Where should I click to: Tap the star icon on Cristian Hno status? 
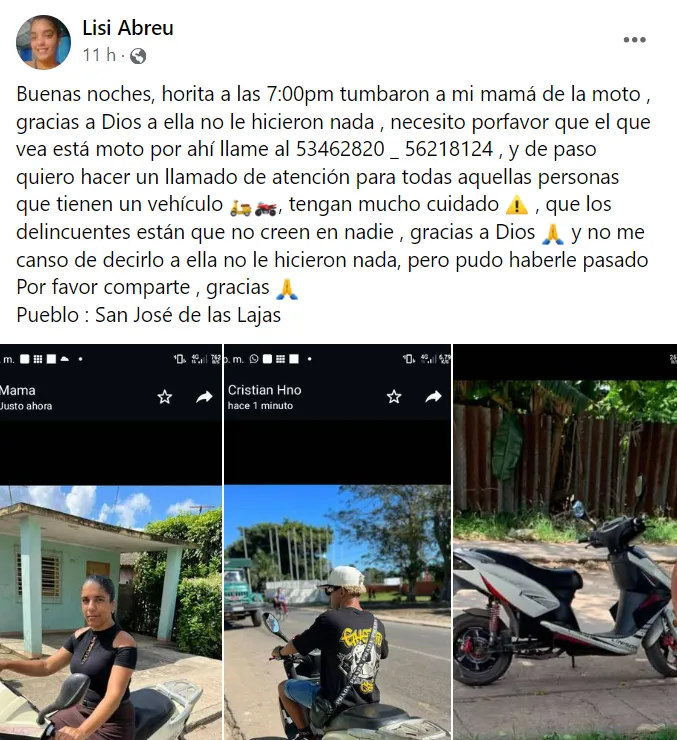pyautogui.click(x=394, y=396)
